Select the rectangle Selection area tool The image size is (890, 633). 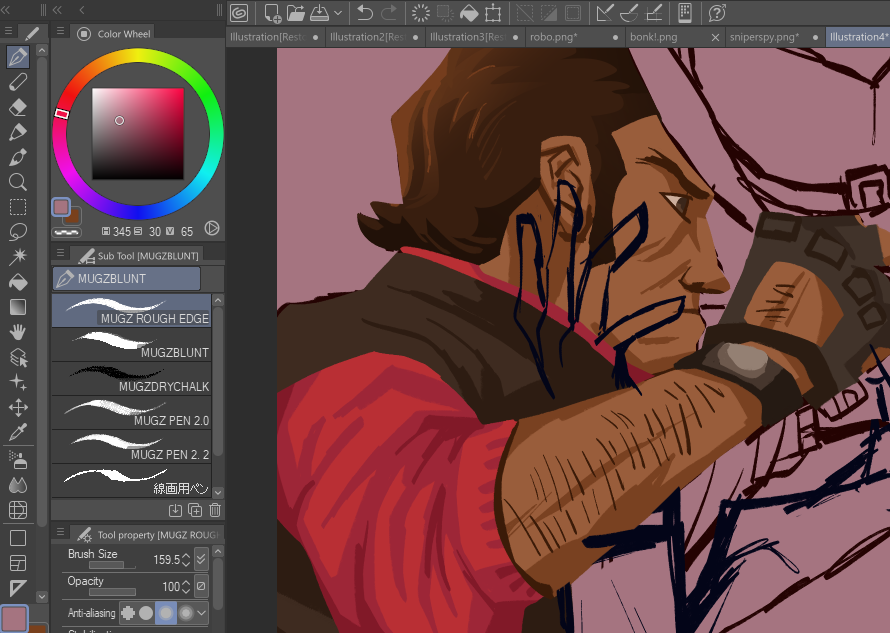(x=18, y=207)
